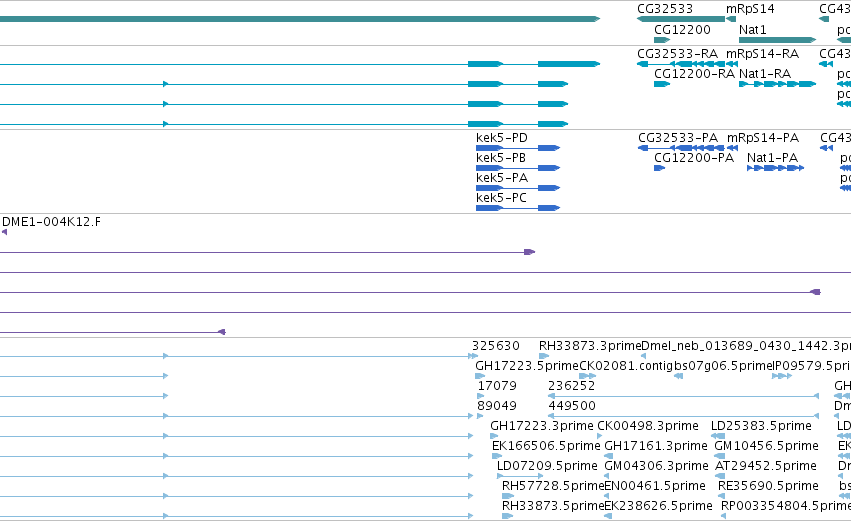
Task: Select the CG12200 gene label
Action: coord(682,30)
